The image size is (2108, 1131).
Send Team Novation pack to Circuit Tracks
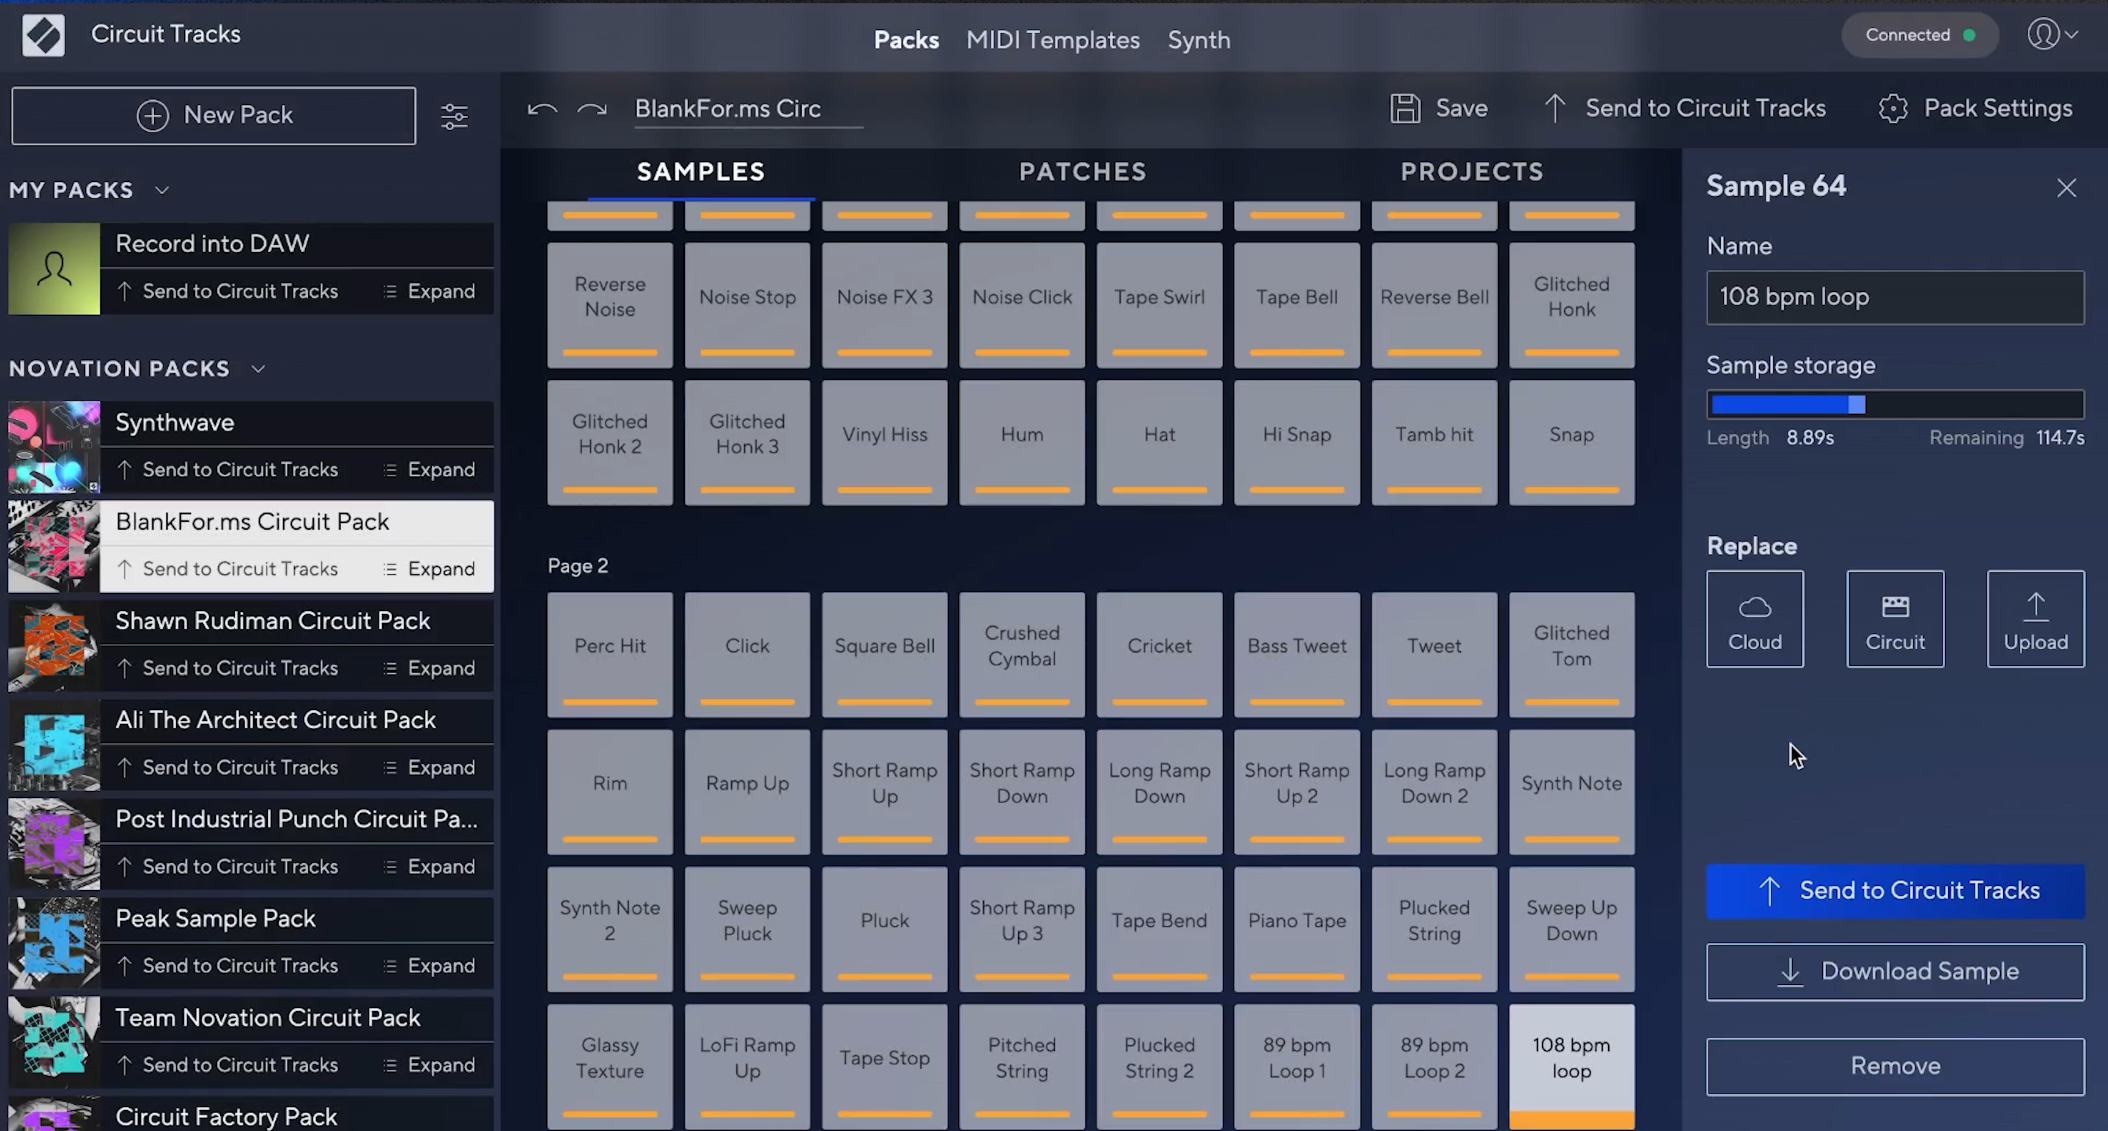[228, 1065]
